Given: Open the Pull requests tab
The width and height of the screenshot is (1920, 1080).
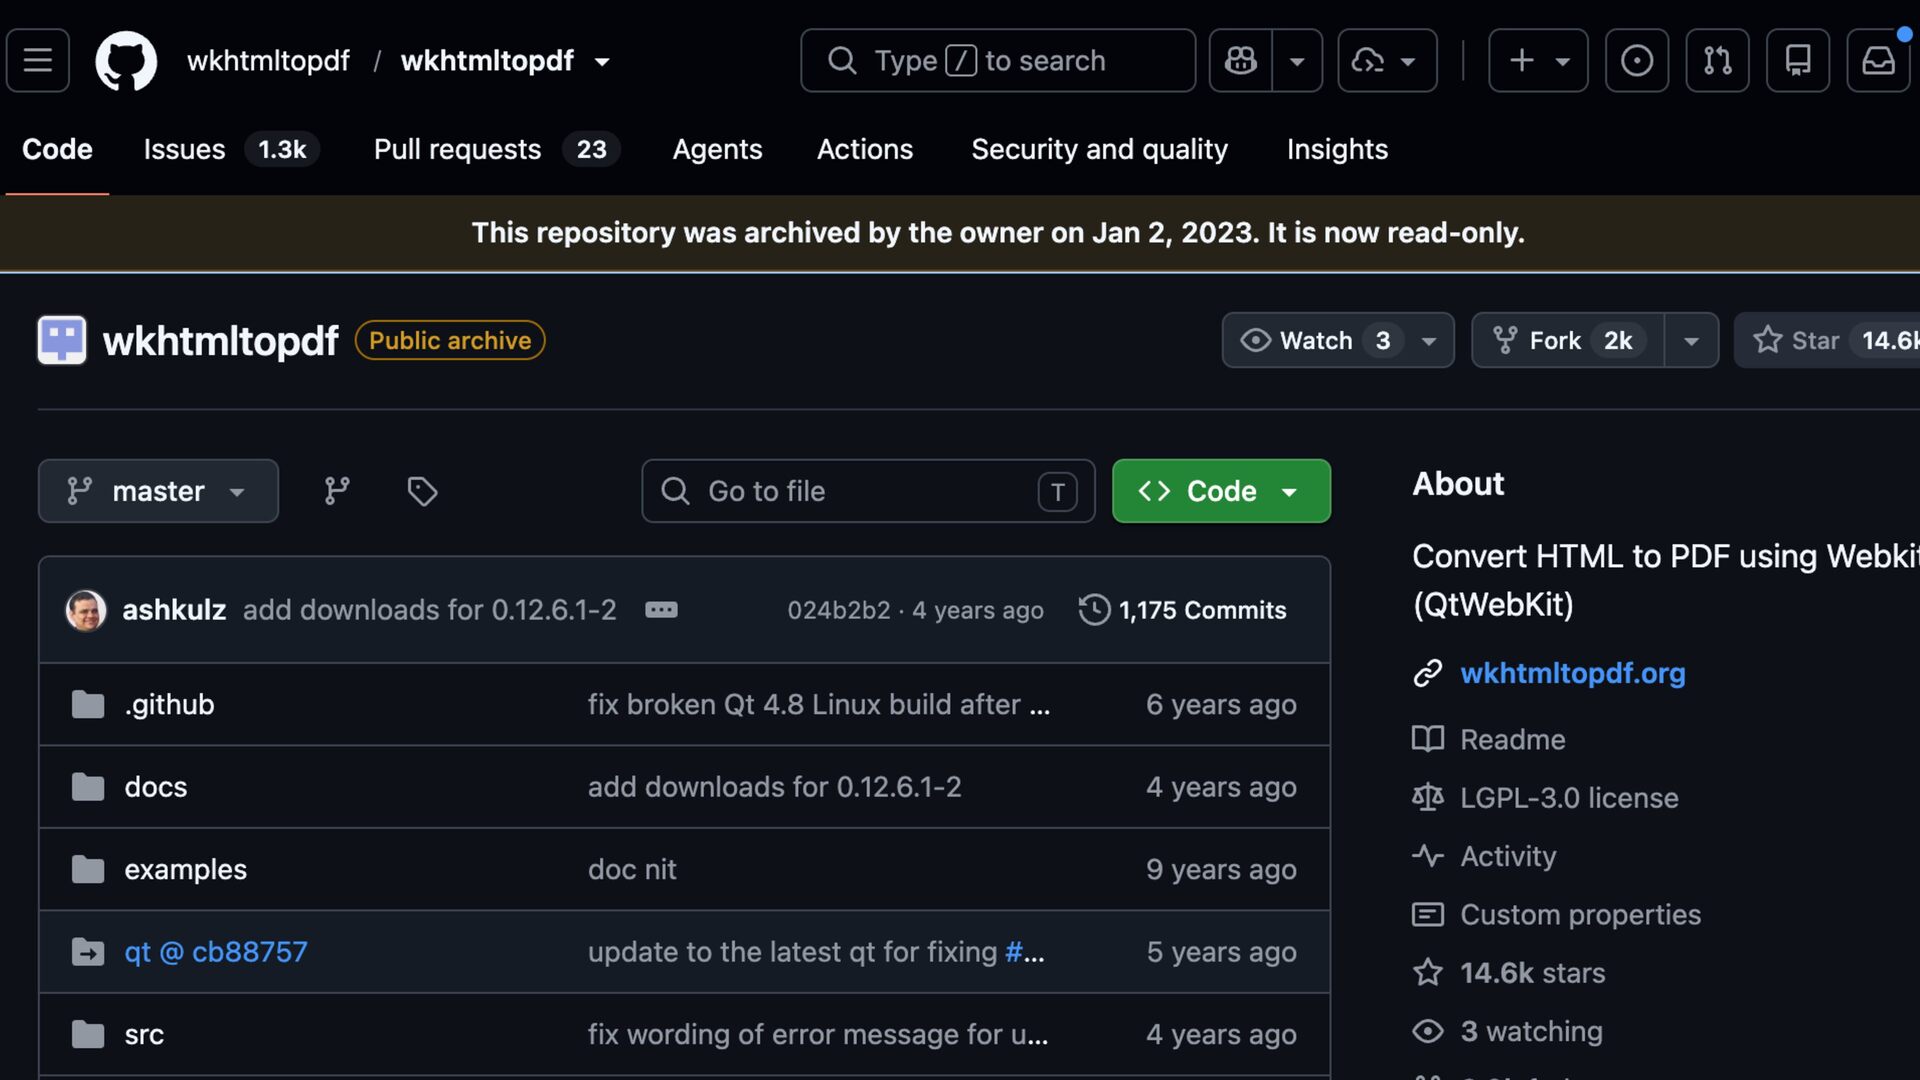Looking at the screenshot, I should tap(497, 149).
